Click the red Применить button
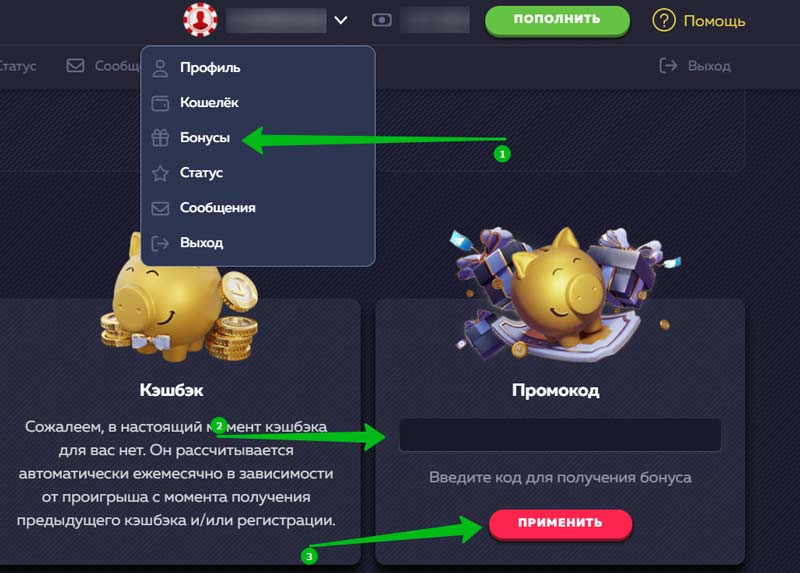800x573 pixels. pyautogui.click(x=560, y=524)
